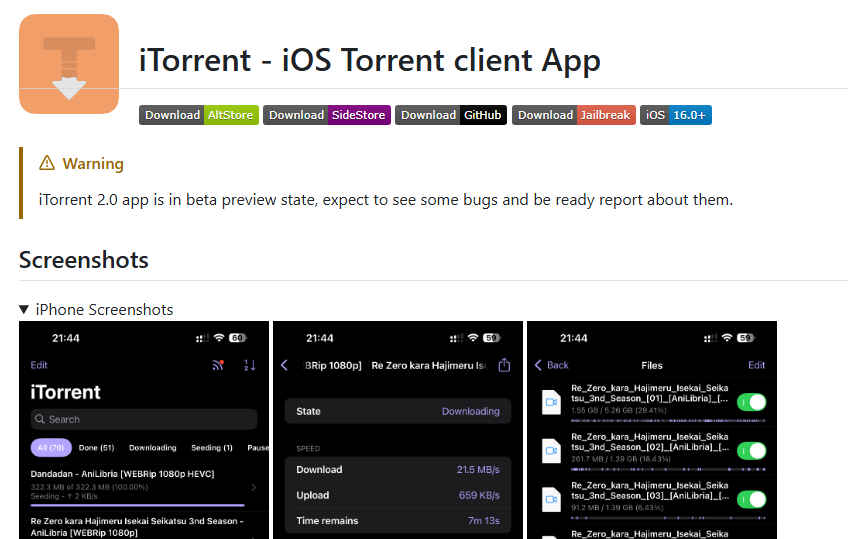Select the All (70) filter tab
The height and width of the screenshot is (539, 868).
click(x=51, y=448)
